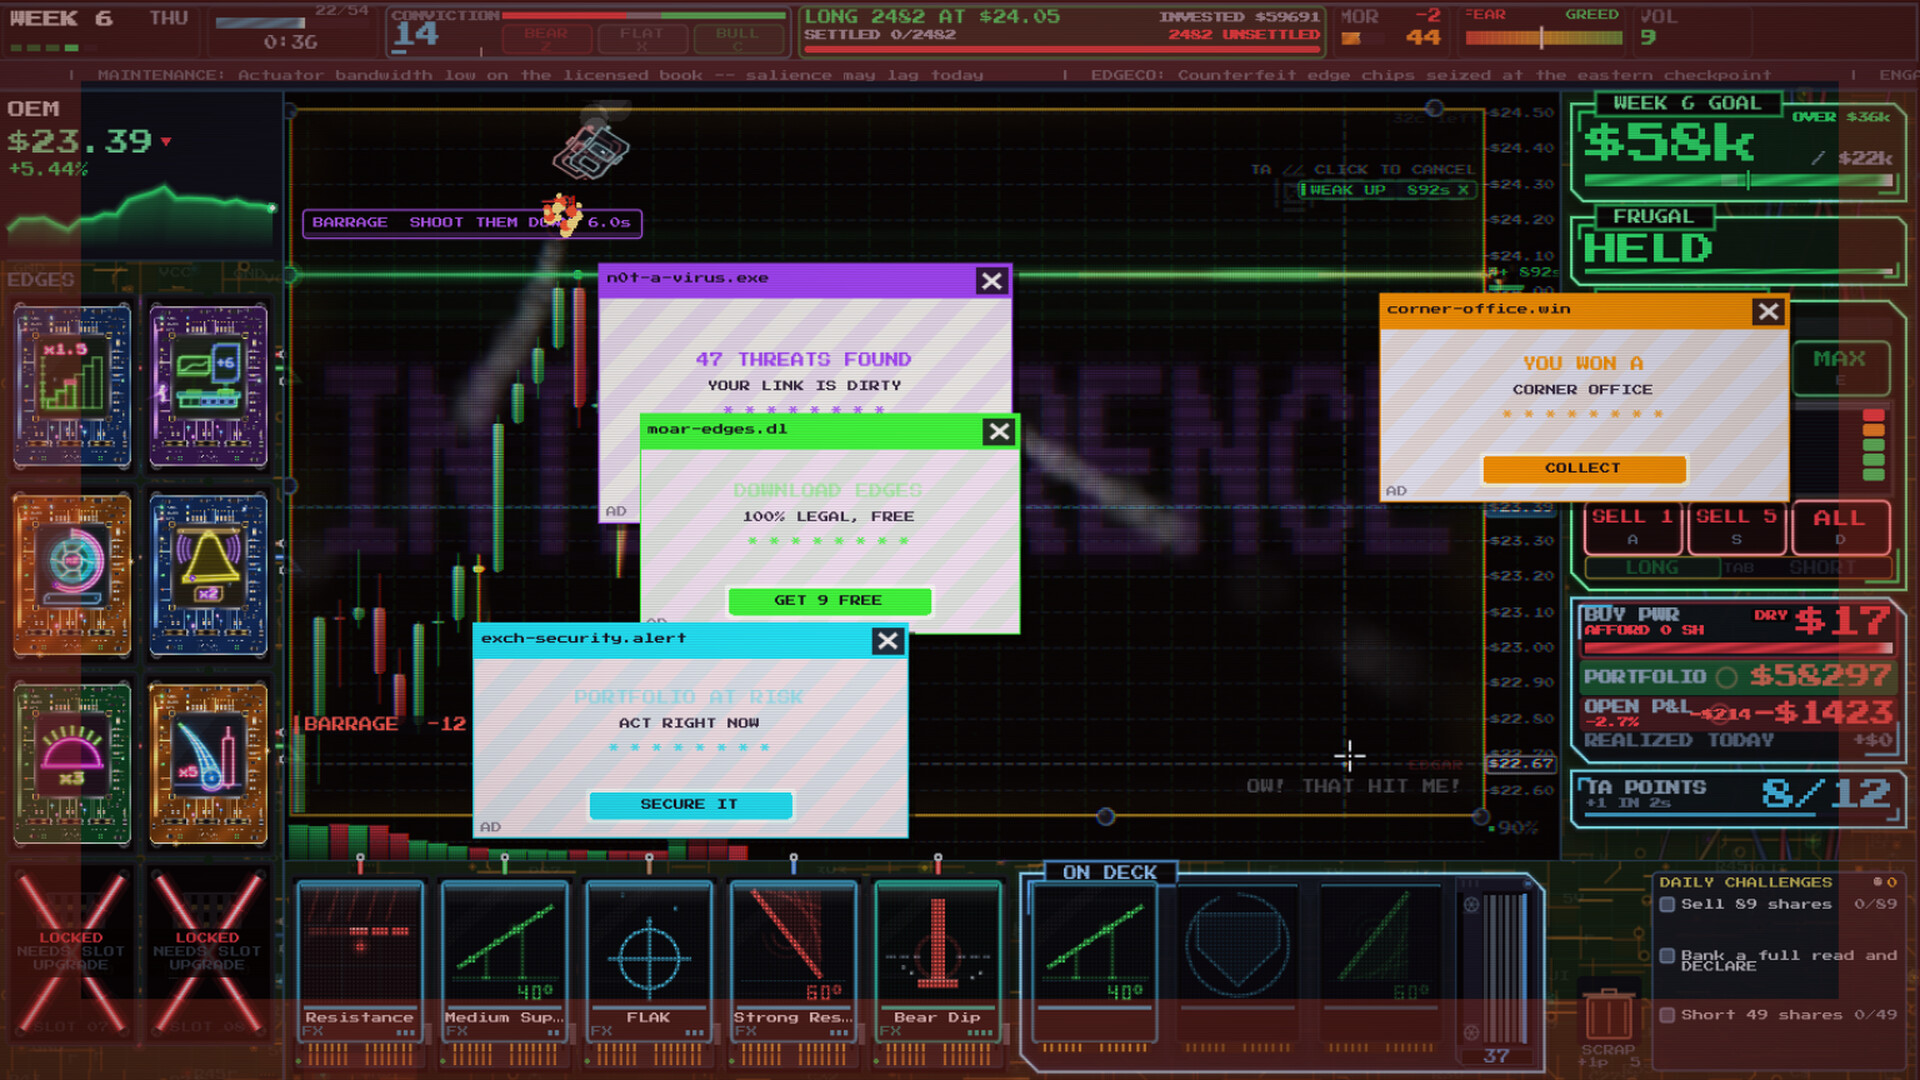Check the Sell 89 shares challenge
The height and width of the screenshot is (1080, 1920).
(x=1668, y=904)
